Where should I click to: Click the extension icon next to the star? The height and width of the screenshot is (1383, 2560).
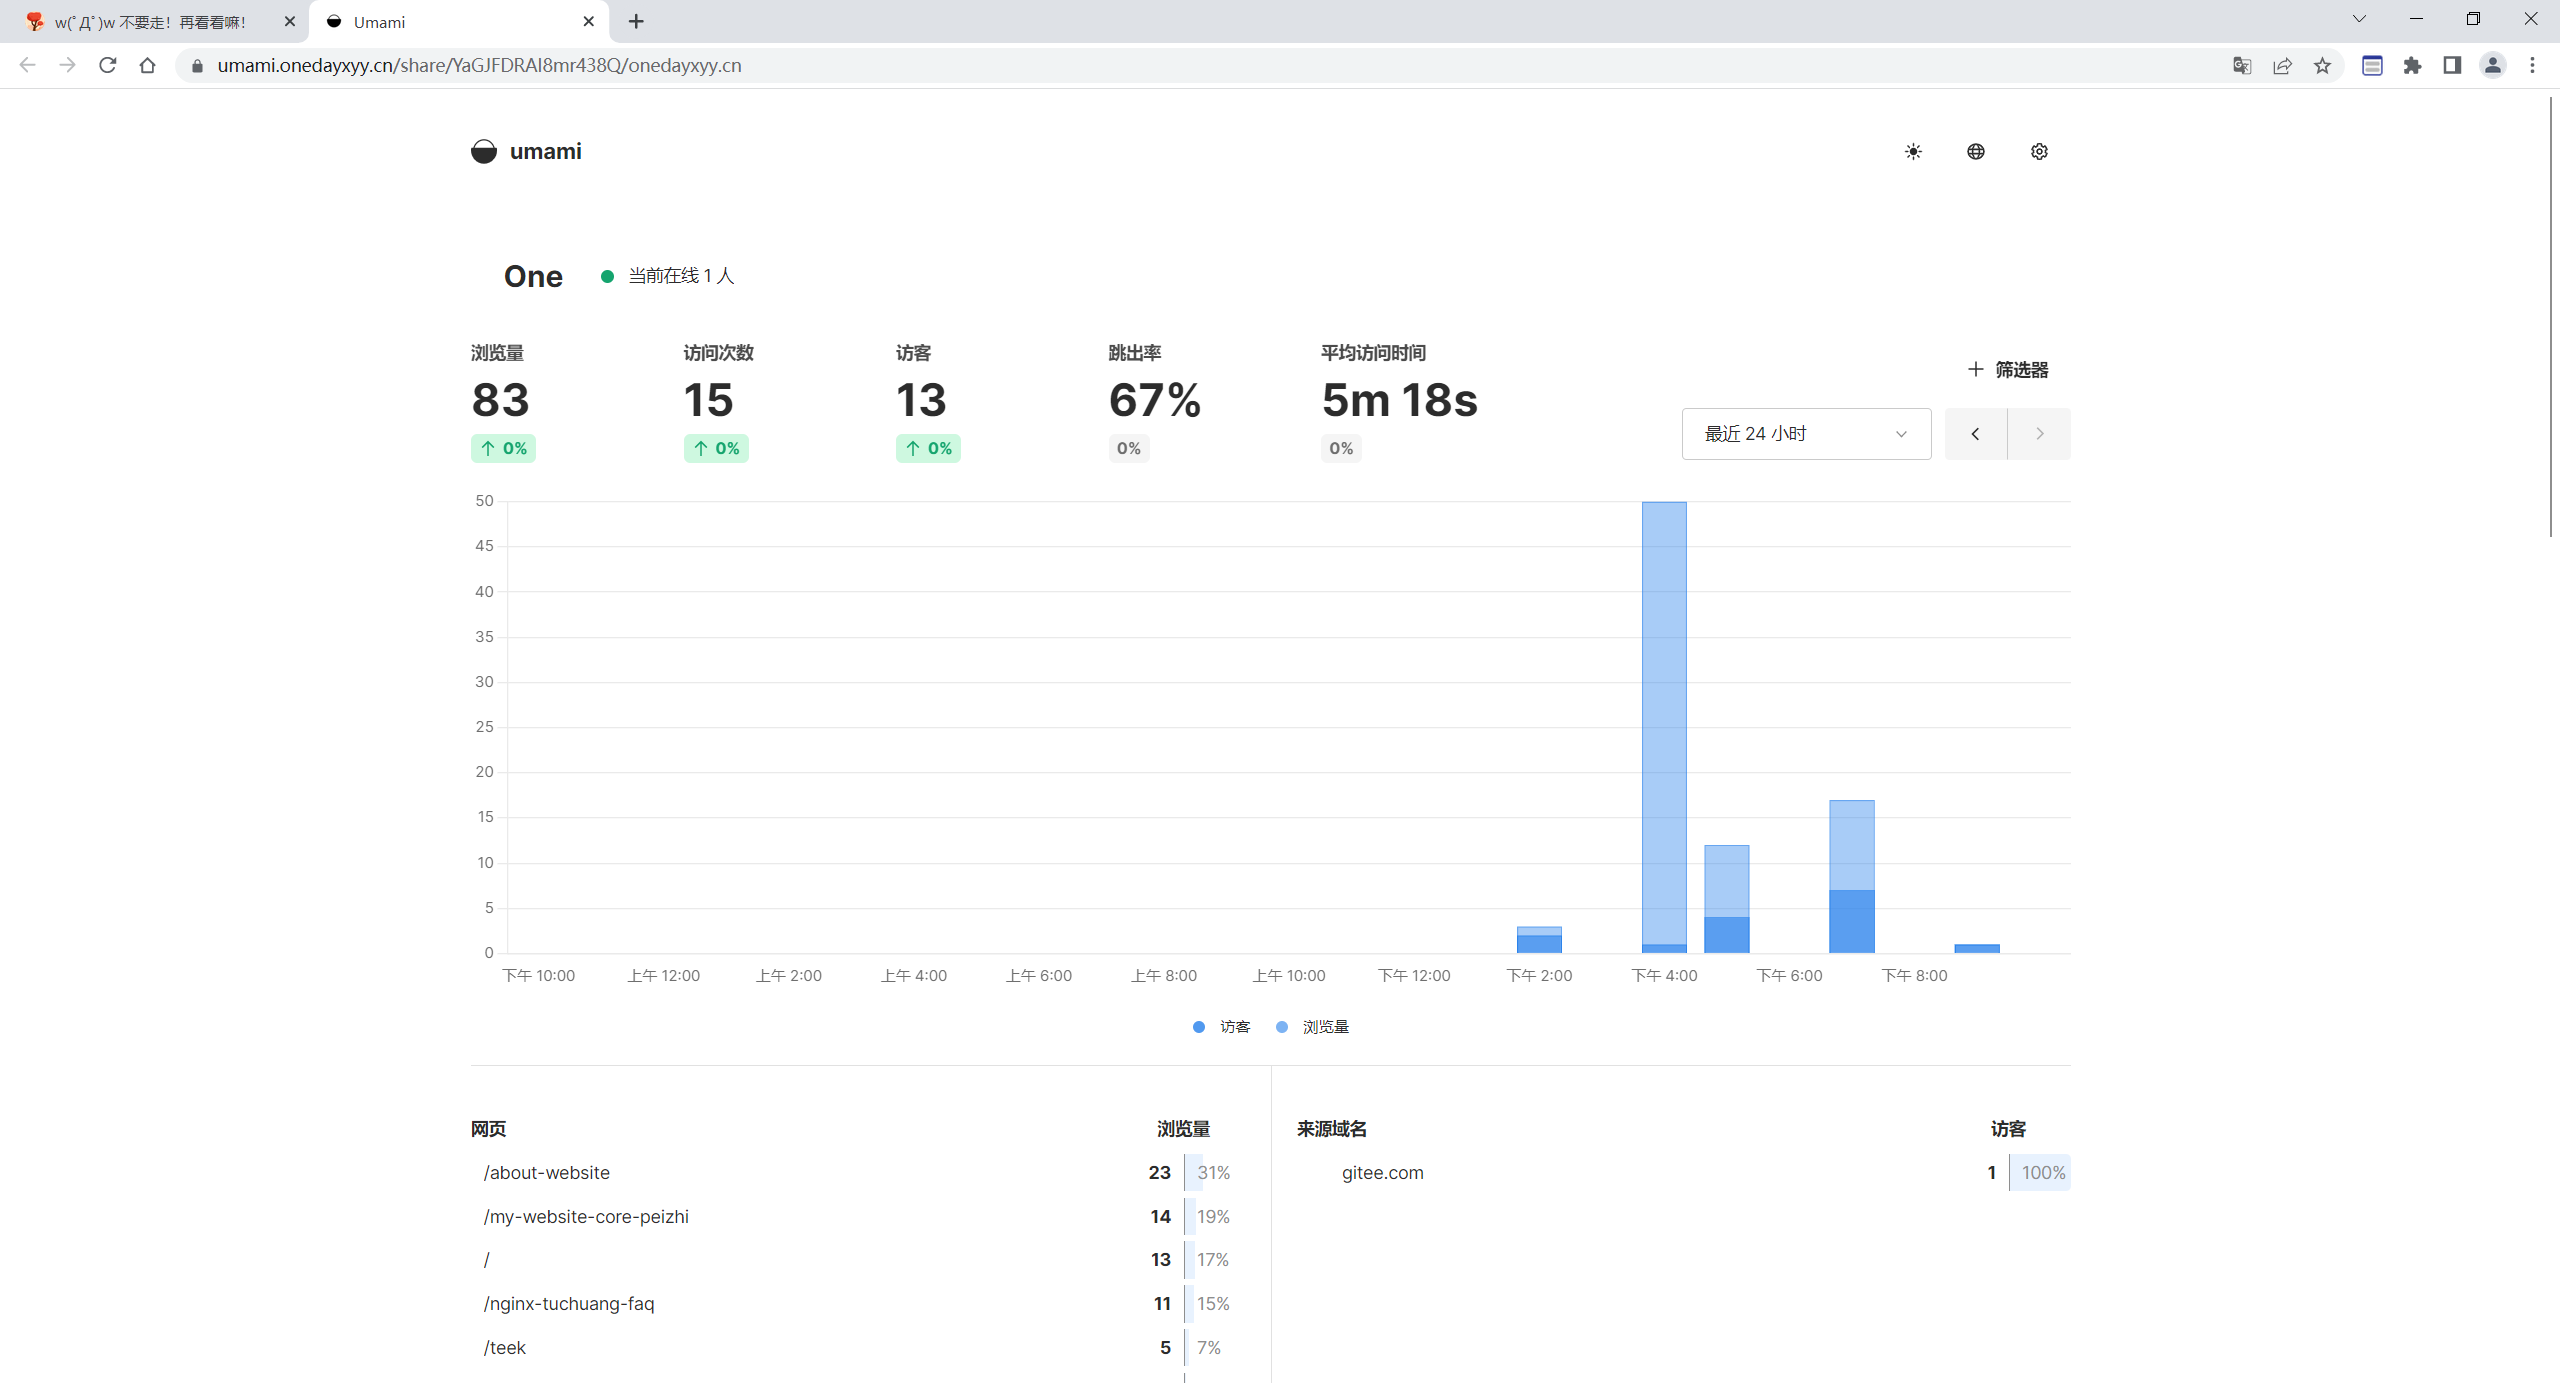2372,65
